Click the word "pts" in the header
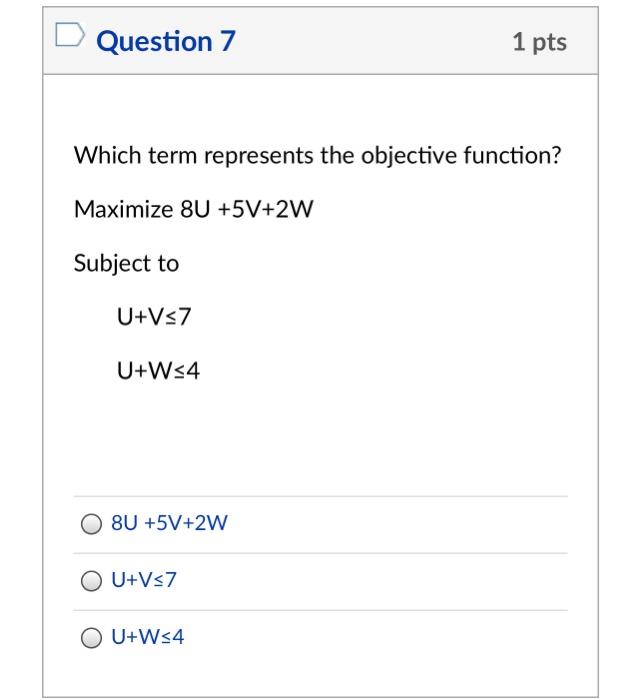 (549, 42)
